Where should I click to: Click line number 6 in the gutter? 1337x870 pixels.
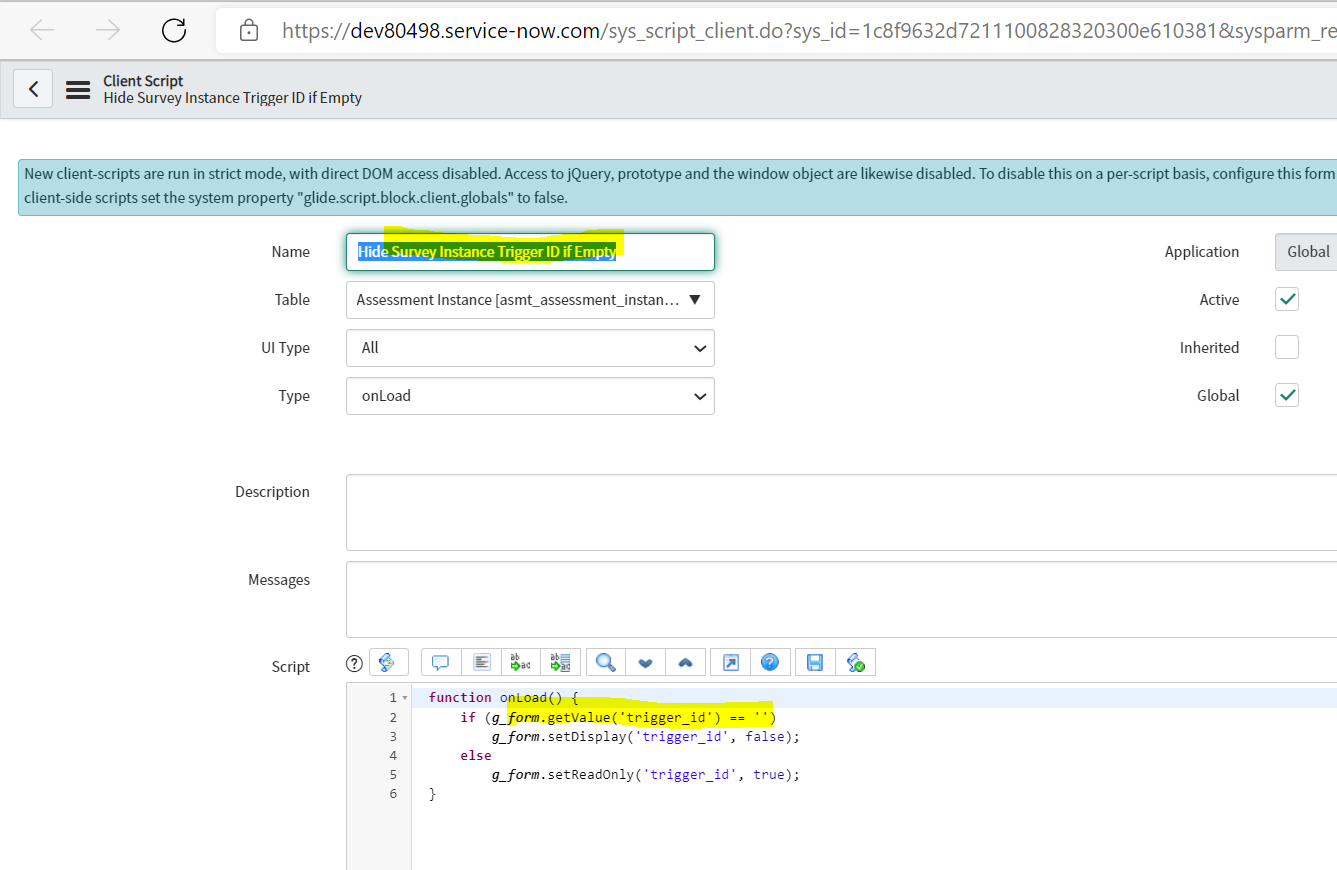click(x=393, y=793)
